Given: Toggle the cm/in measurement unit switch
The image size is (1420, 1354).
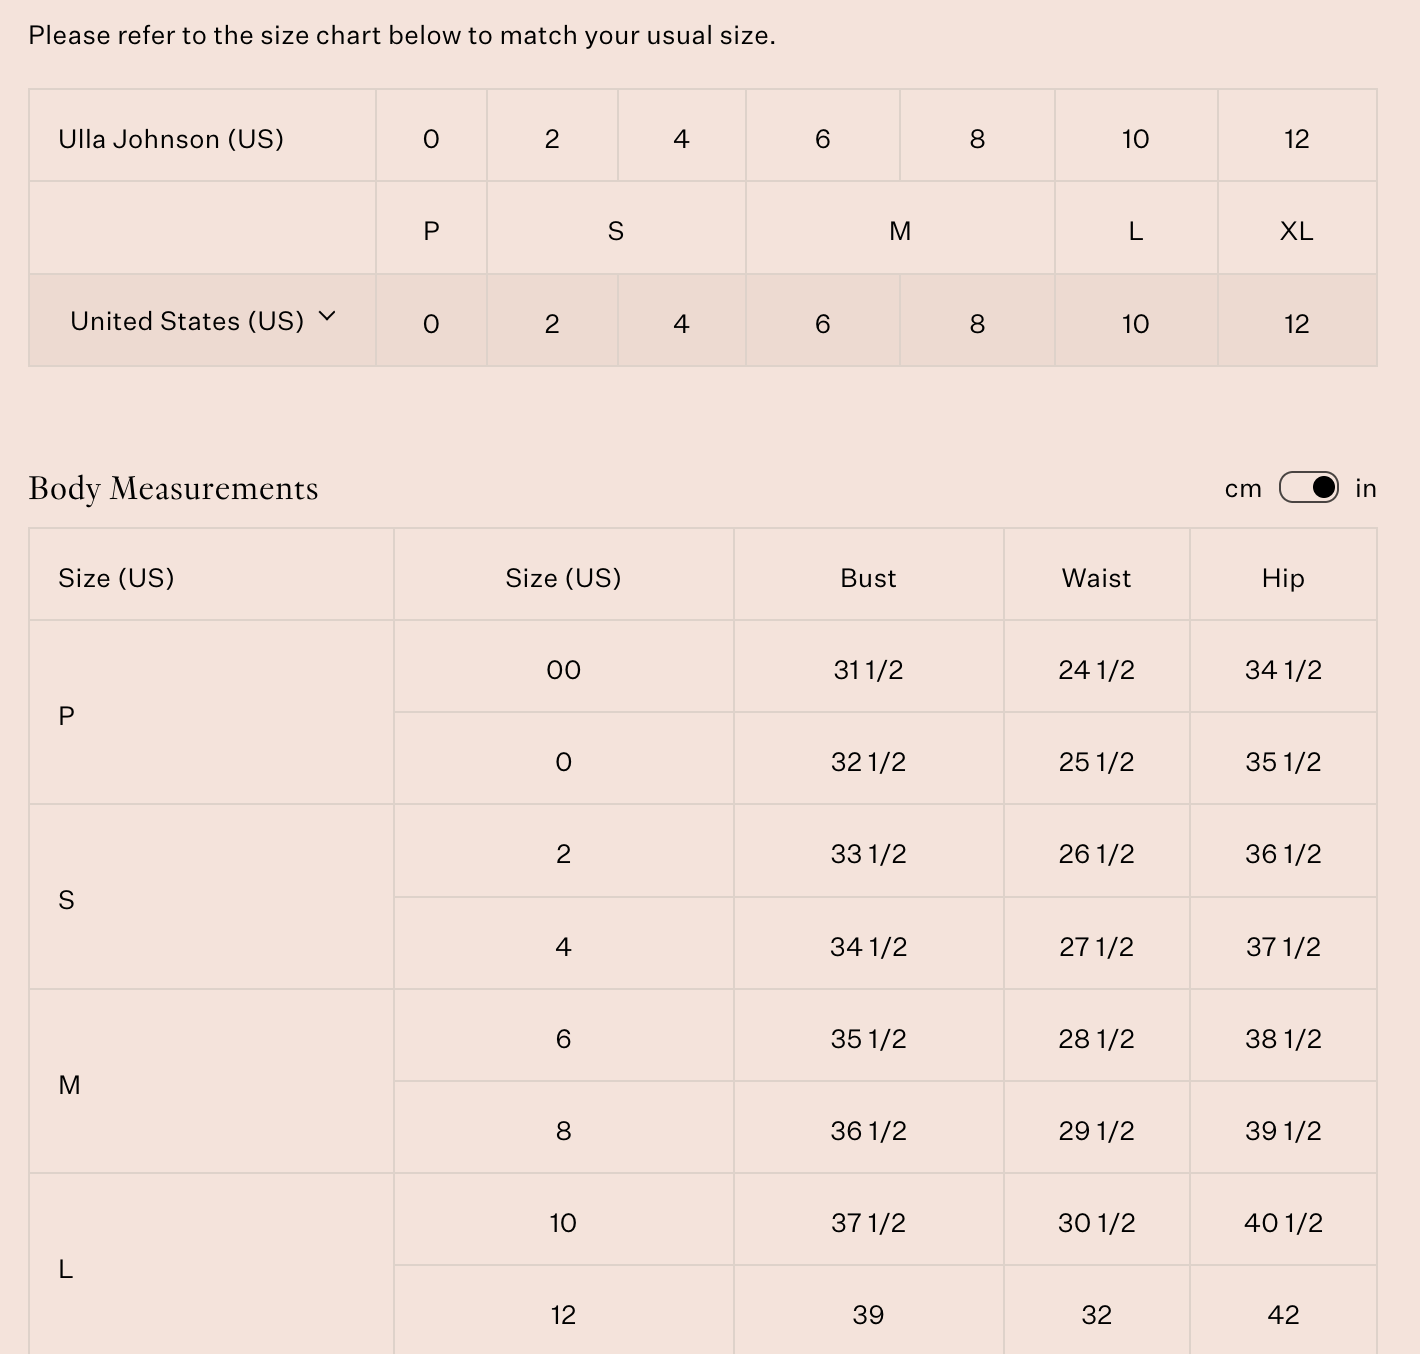Looking at the screenshot, I should [1308, 488].
